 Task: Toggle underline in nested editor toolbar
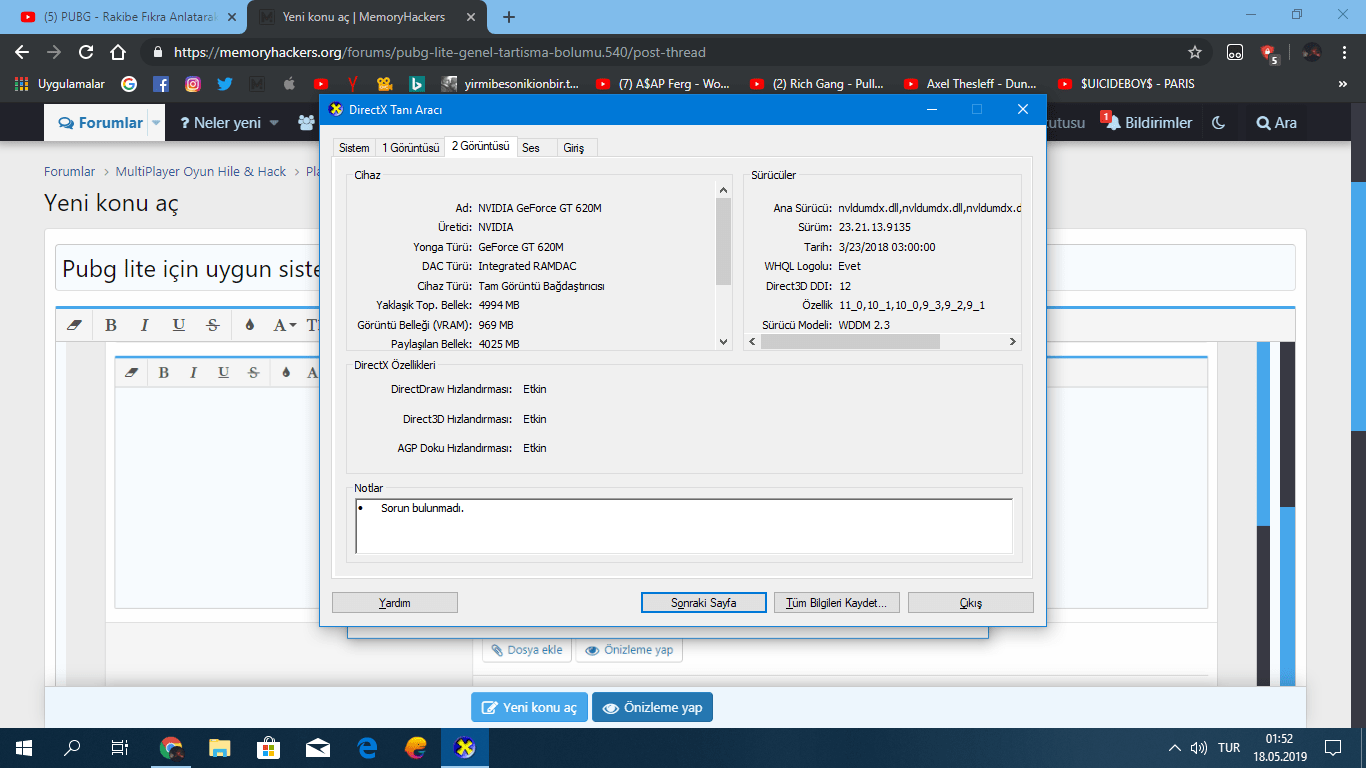click(223, 372)
